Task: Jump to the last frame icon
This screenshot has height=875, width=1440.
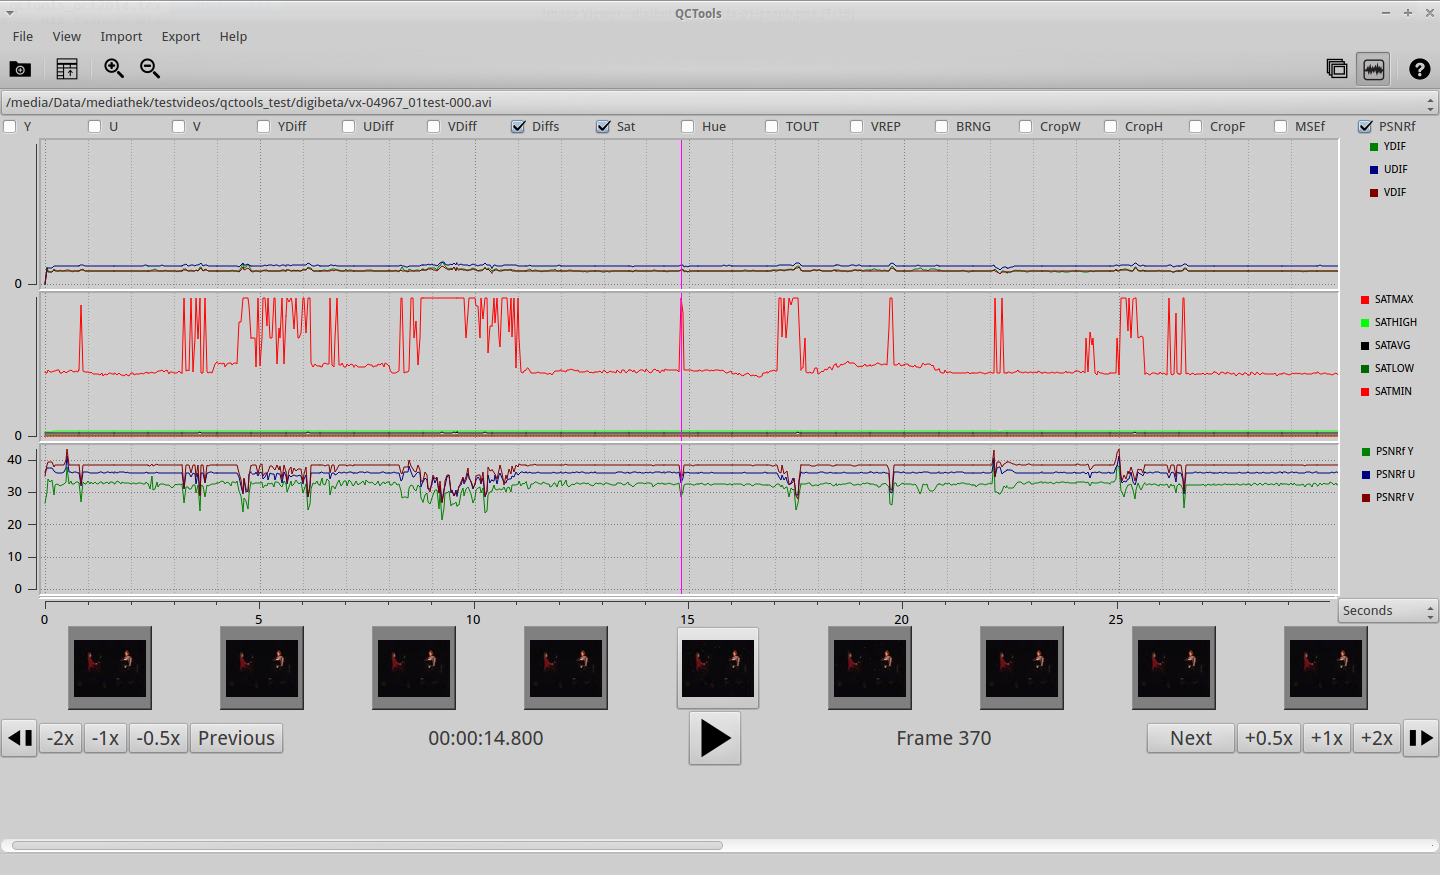Action: pos(1420,738)
